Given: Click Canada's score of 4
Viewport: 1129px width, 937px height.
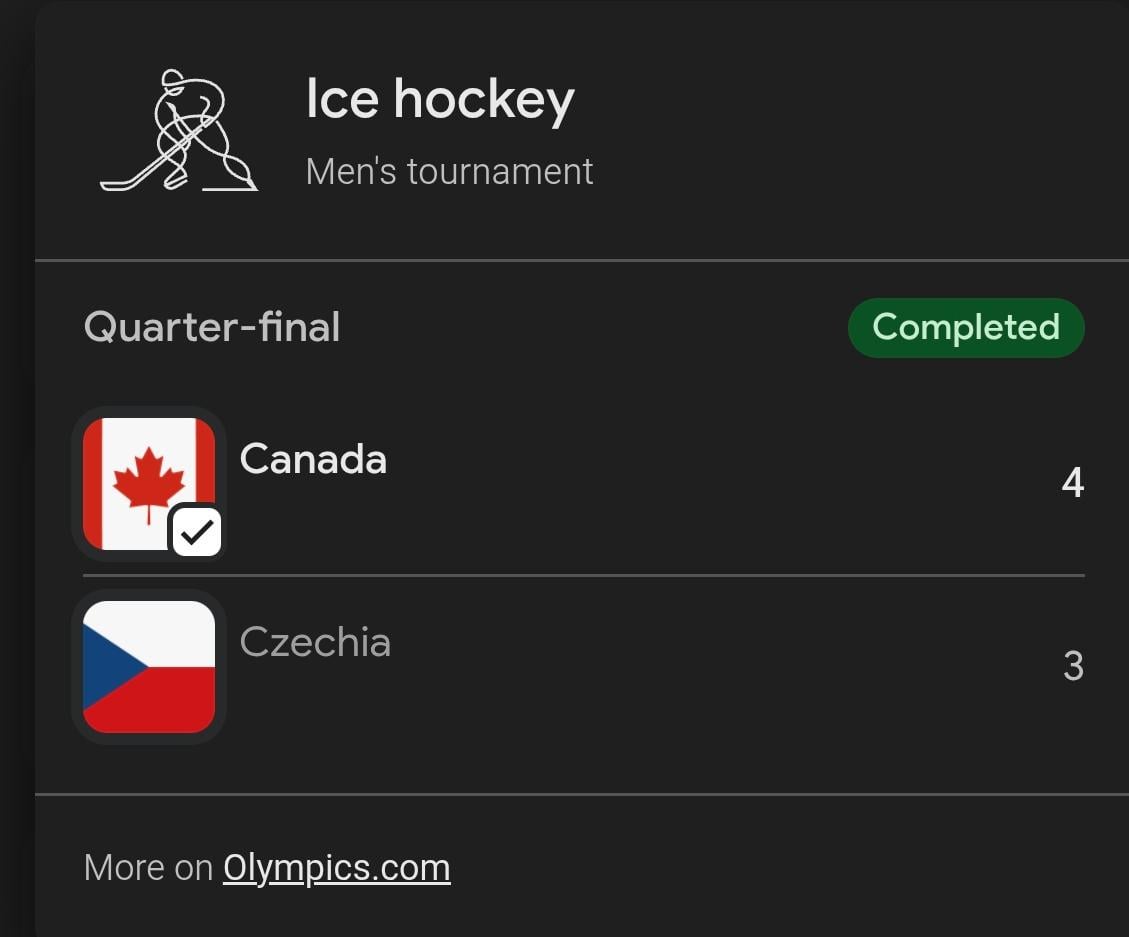Looking at the screenshot, I should tap(1072, 483).
